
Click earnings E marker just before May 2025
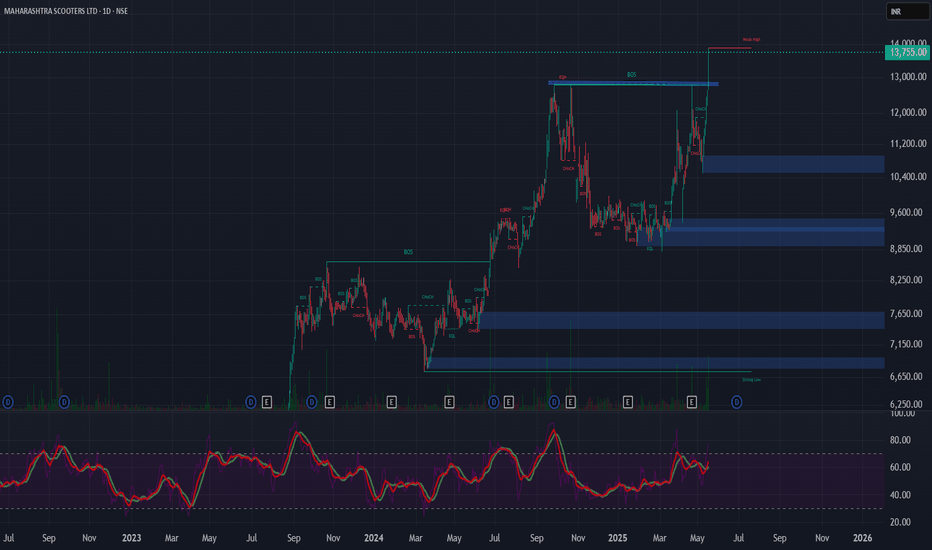692,403
